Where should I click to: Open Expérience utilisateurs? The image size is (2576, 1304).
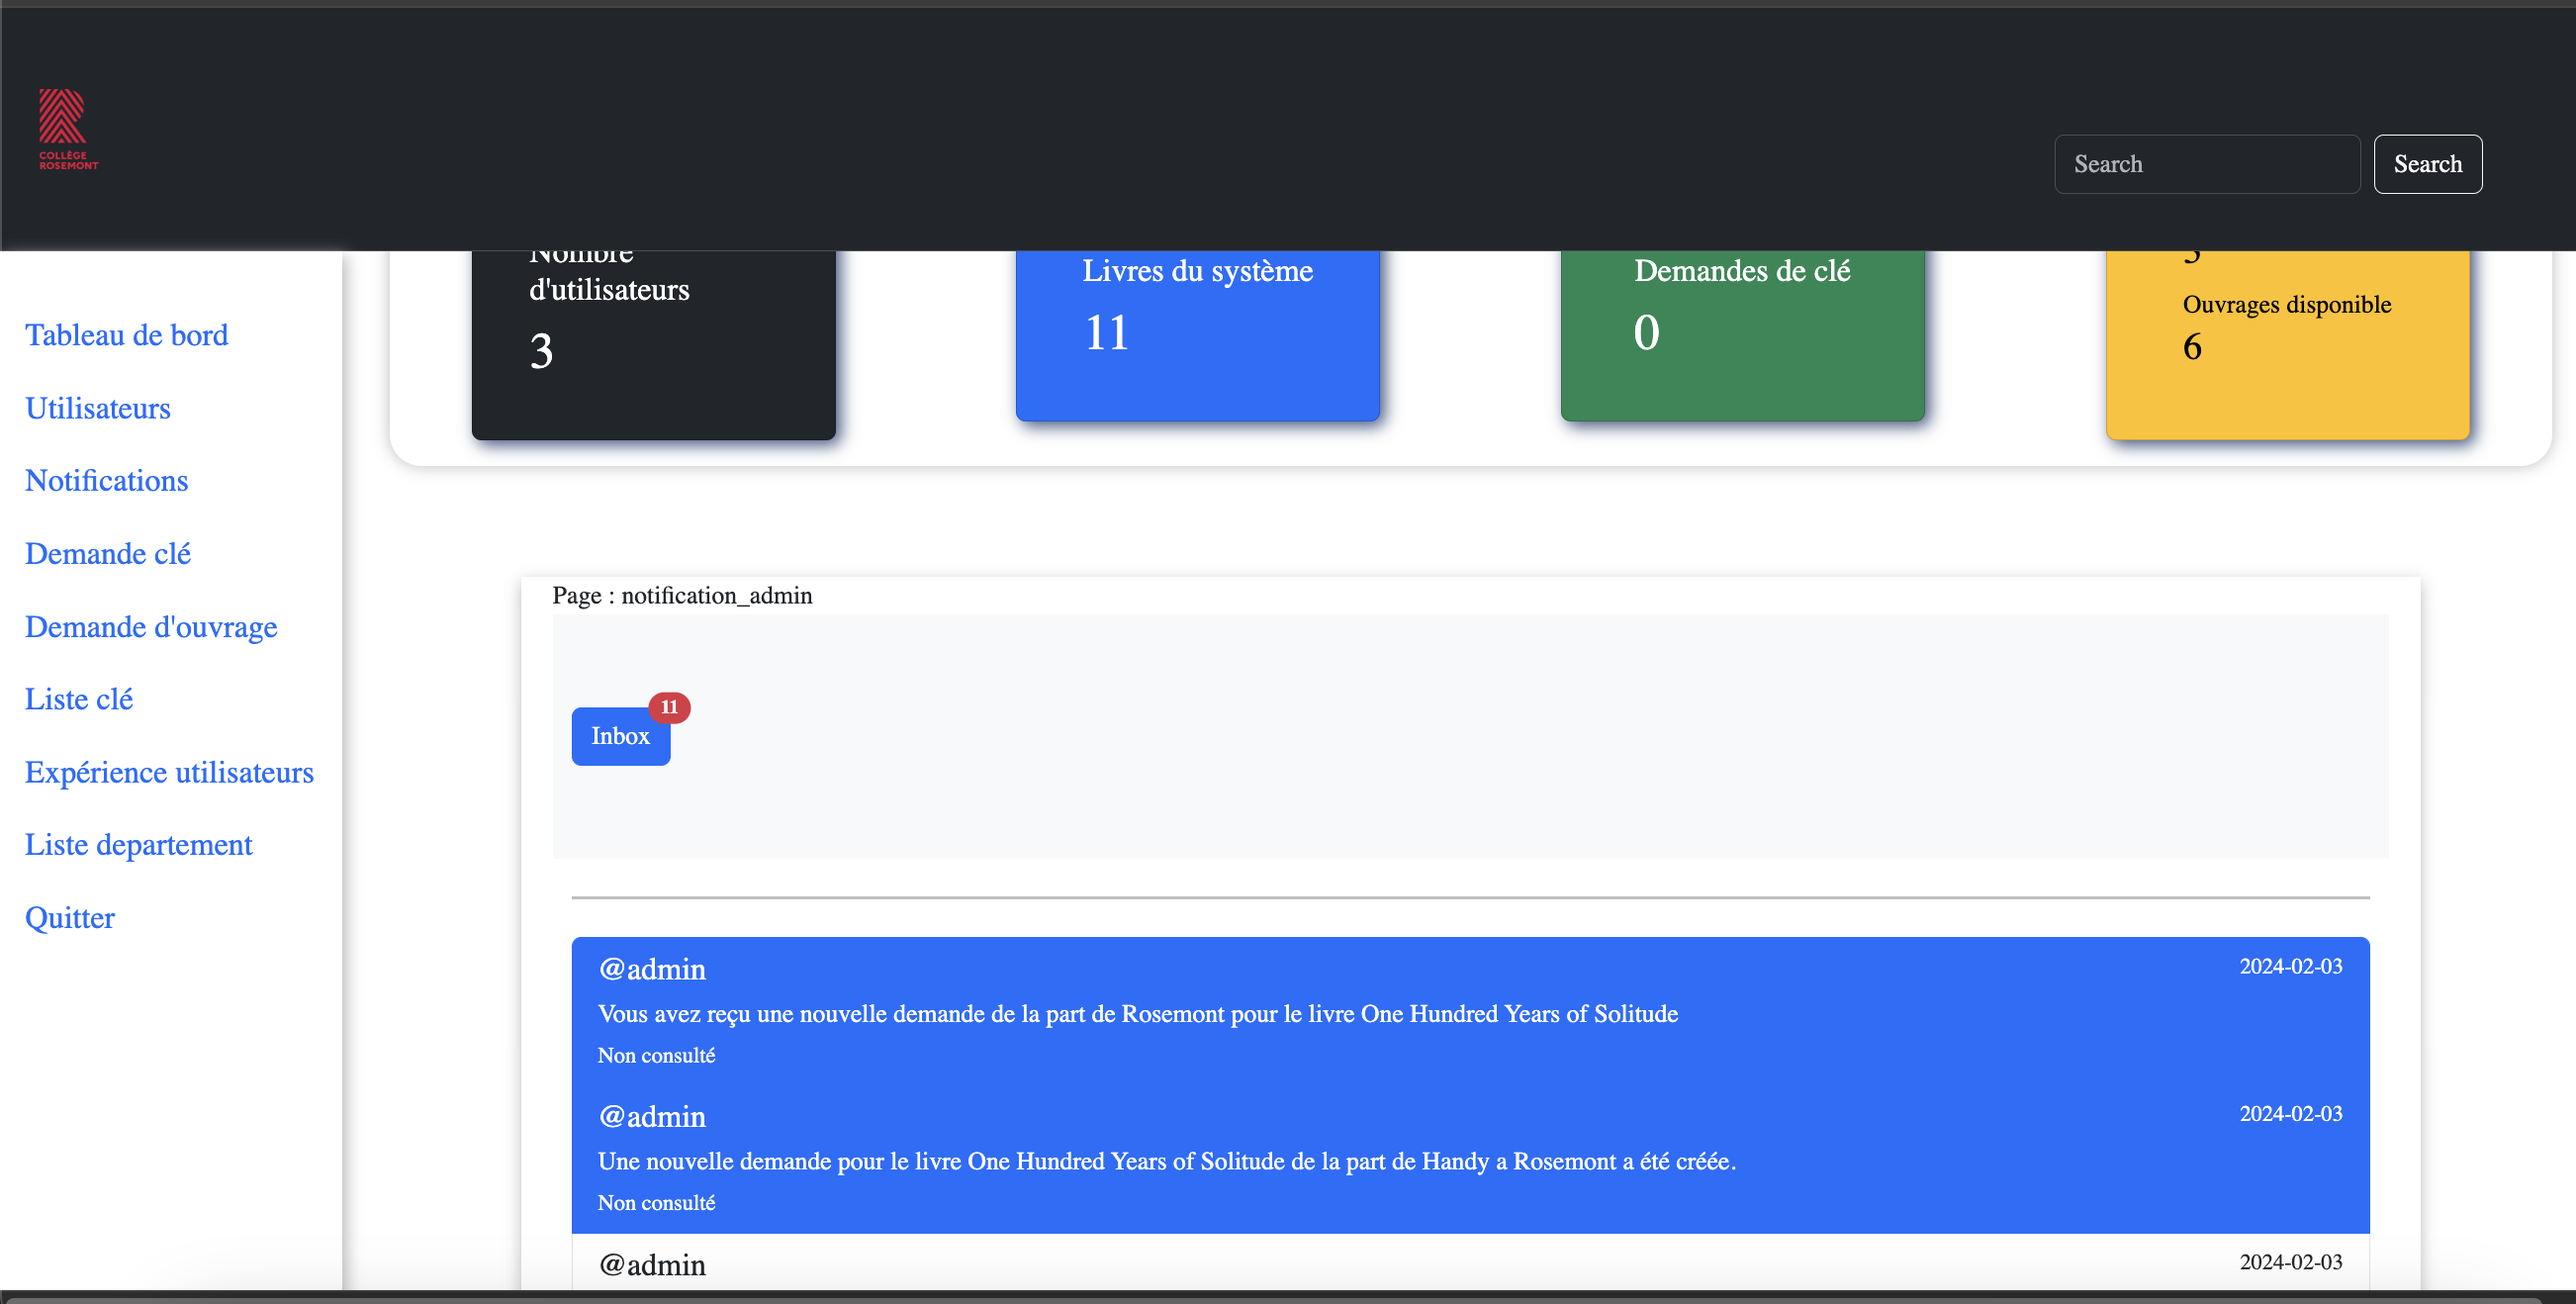(x=168, y=771)
